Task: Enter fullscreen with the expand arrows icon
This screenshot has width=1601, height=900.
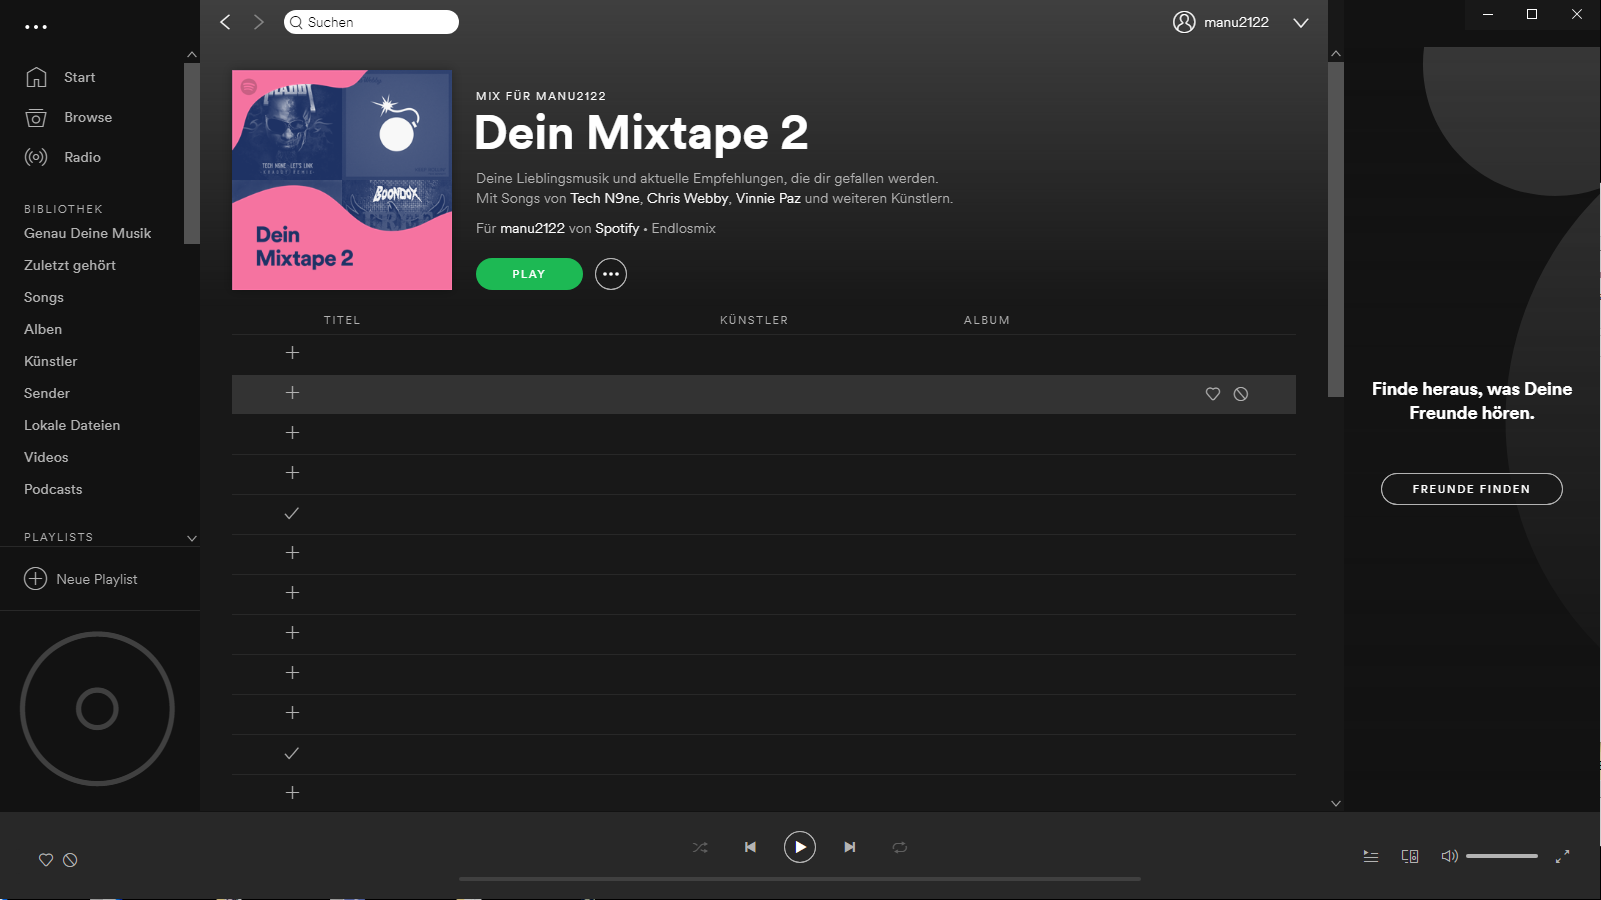Action: tap(1562, 856)
